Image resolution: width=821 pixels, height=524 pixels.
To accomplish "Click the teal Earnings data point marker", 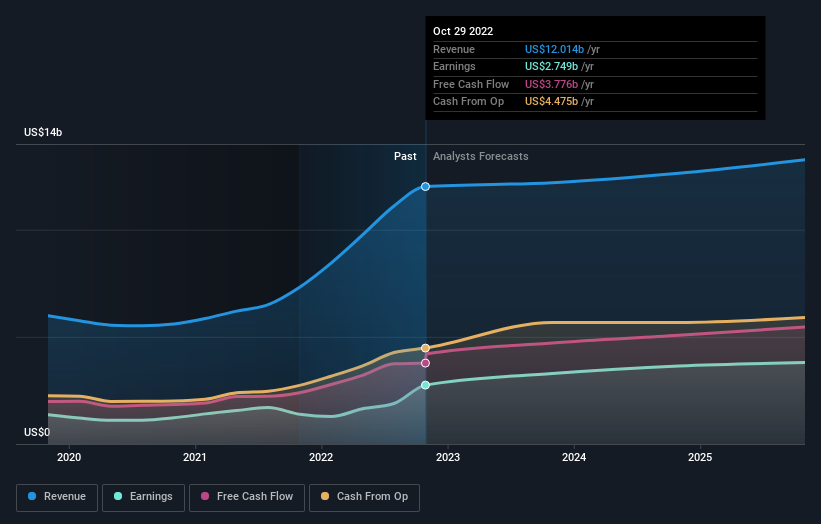I will pyautogui.click(x=426, y=385).
